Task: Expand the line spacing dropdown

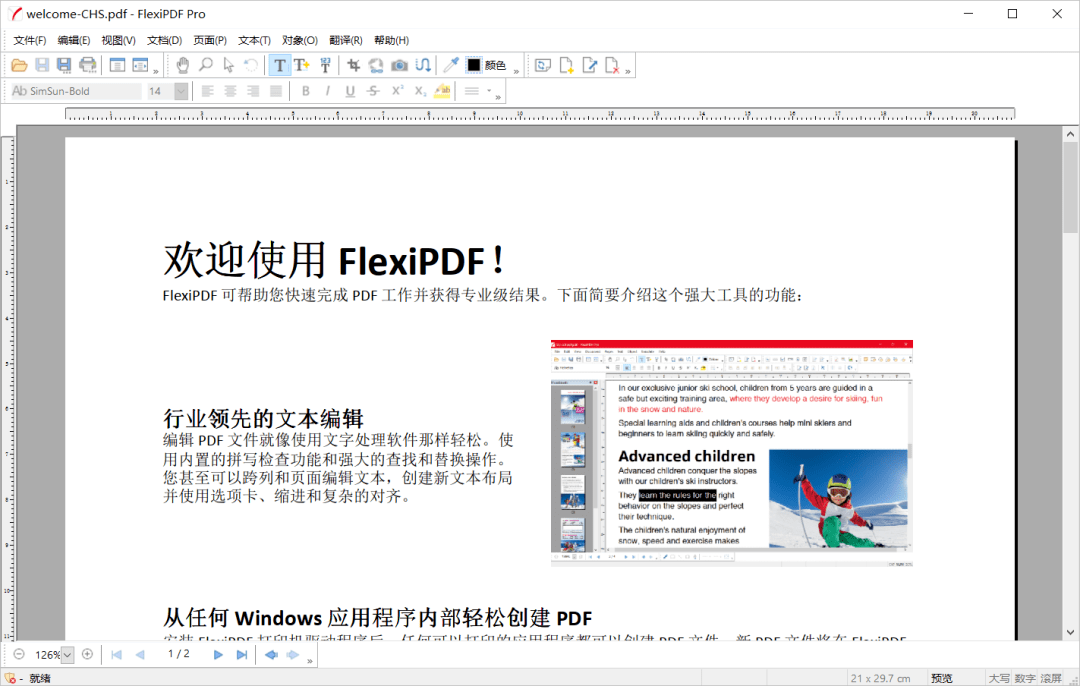Action: 487,90
